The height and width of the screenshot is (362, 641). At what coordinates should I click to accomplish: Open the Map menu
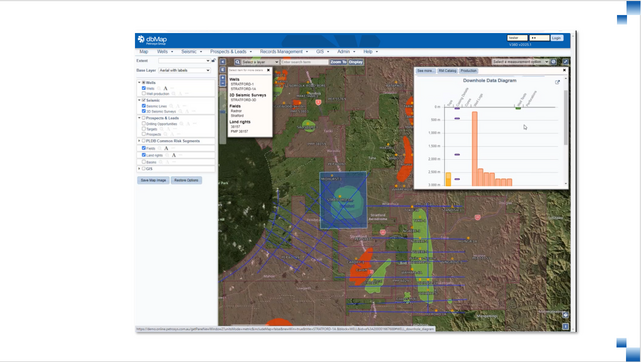143,51
